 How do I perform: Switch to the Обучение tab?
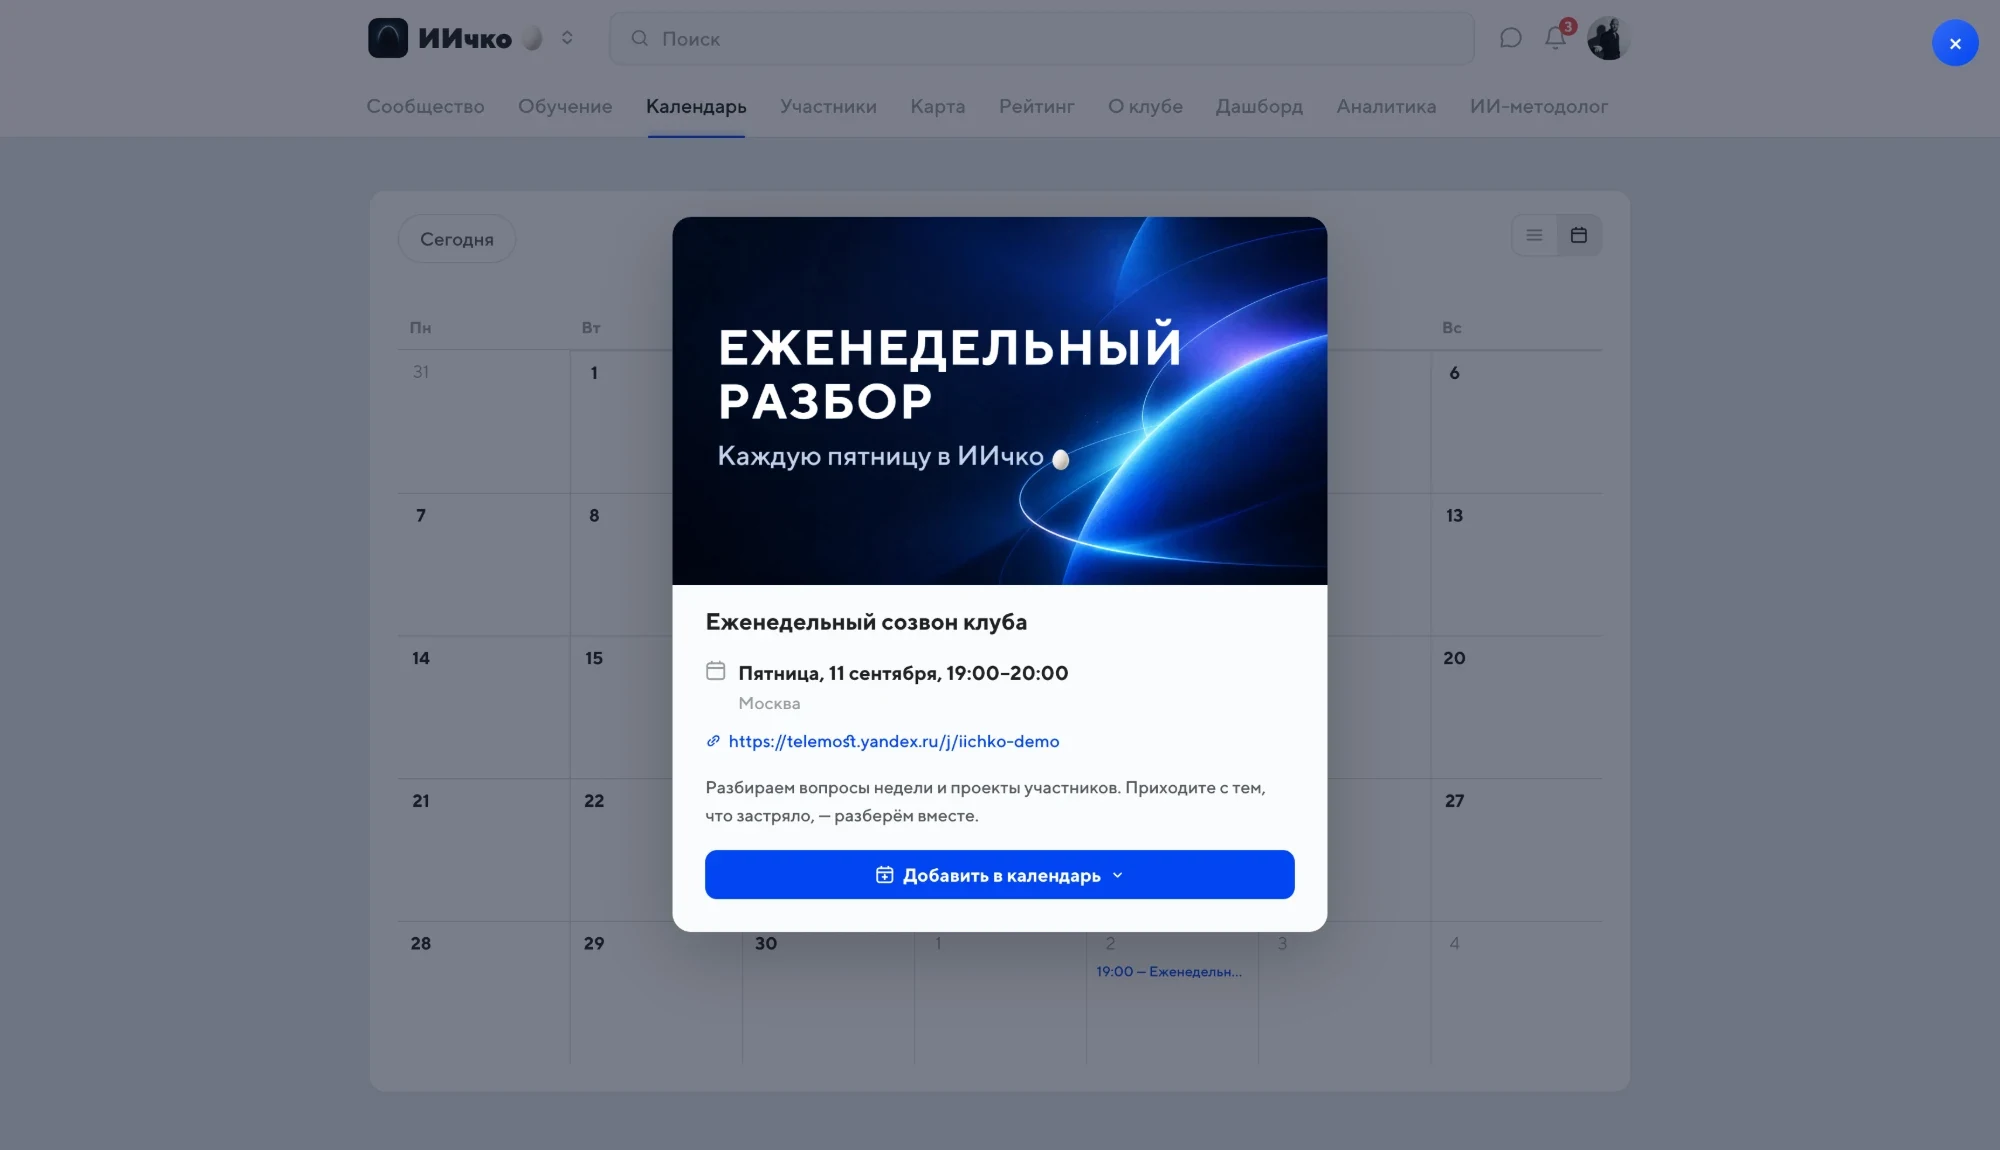pos(565,106)
